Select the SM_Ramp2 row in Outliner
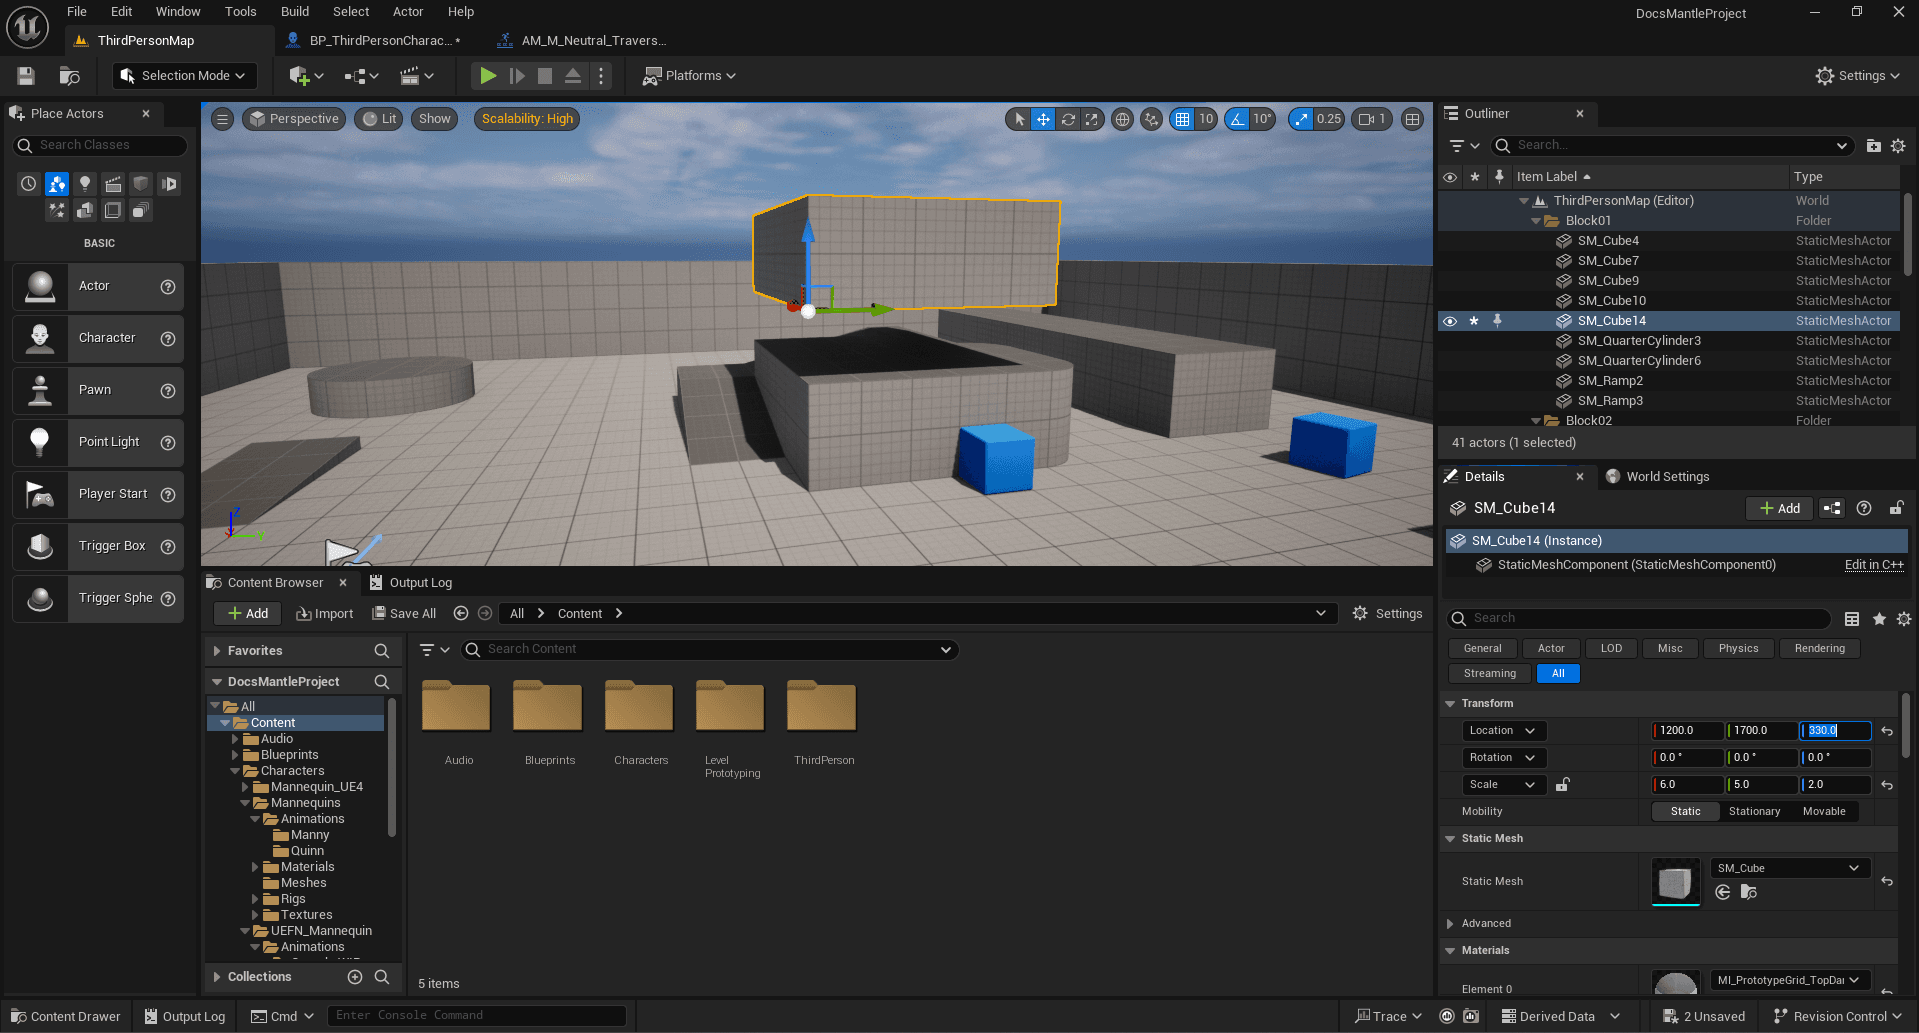This screenshot has height=1033, width=1919. point(1668,381)
